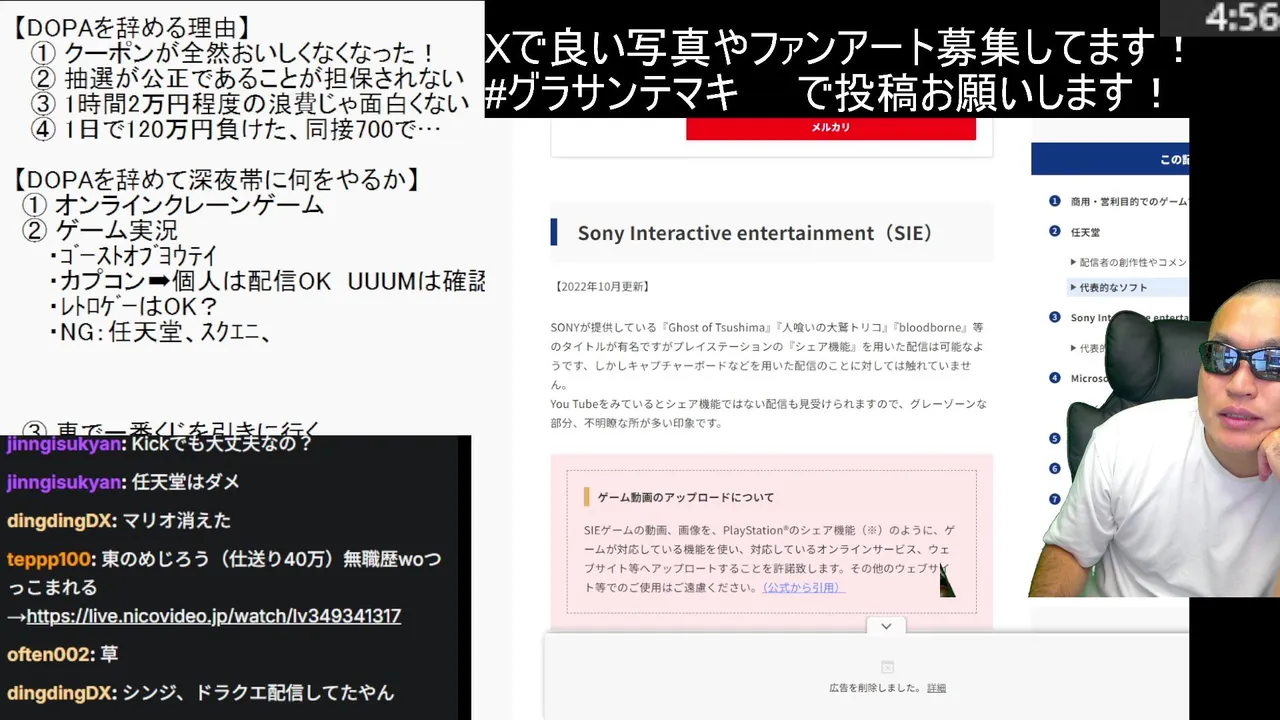The height and width of the screenshot is (720, 1280).
Task: Click the NG：任天堂、スクエニ line
Action: click(160, 332)
